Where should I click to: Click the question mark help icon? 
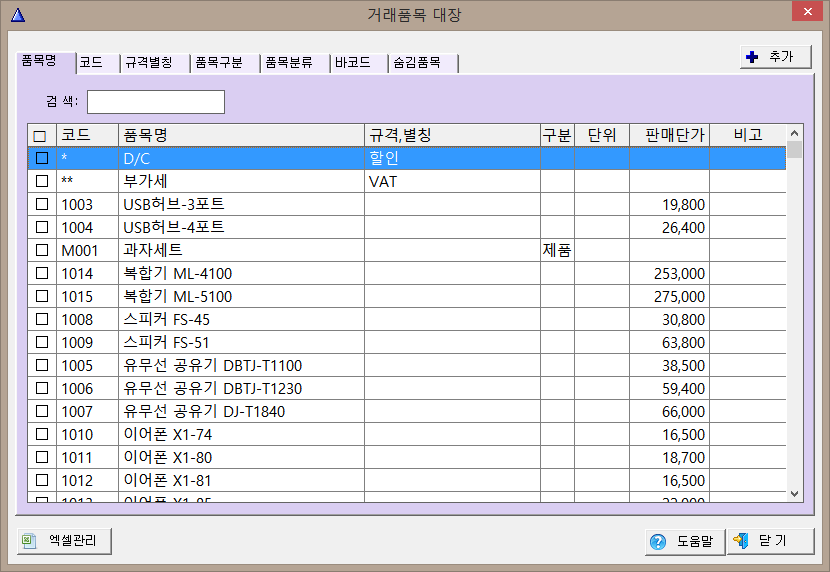tap(657, 542)
